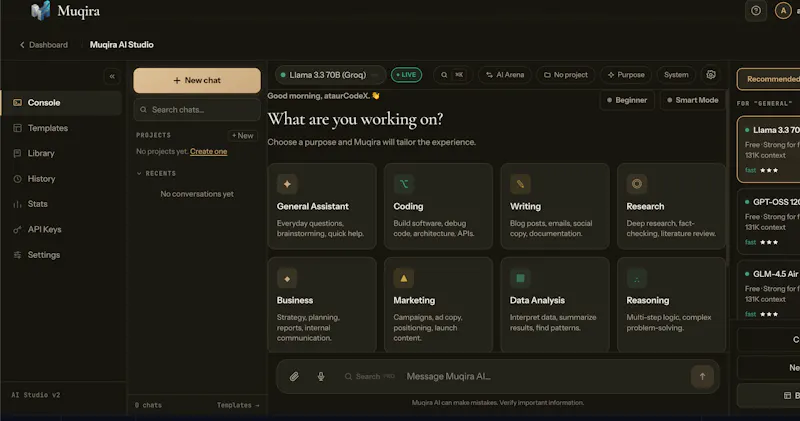Open the Llama 3.3 70B (Groq) model selector
The height and width of the screenshot is (421, 800).
331,75
